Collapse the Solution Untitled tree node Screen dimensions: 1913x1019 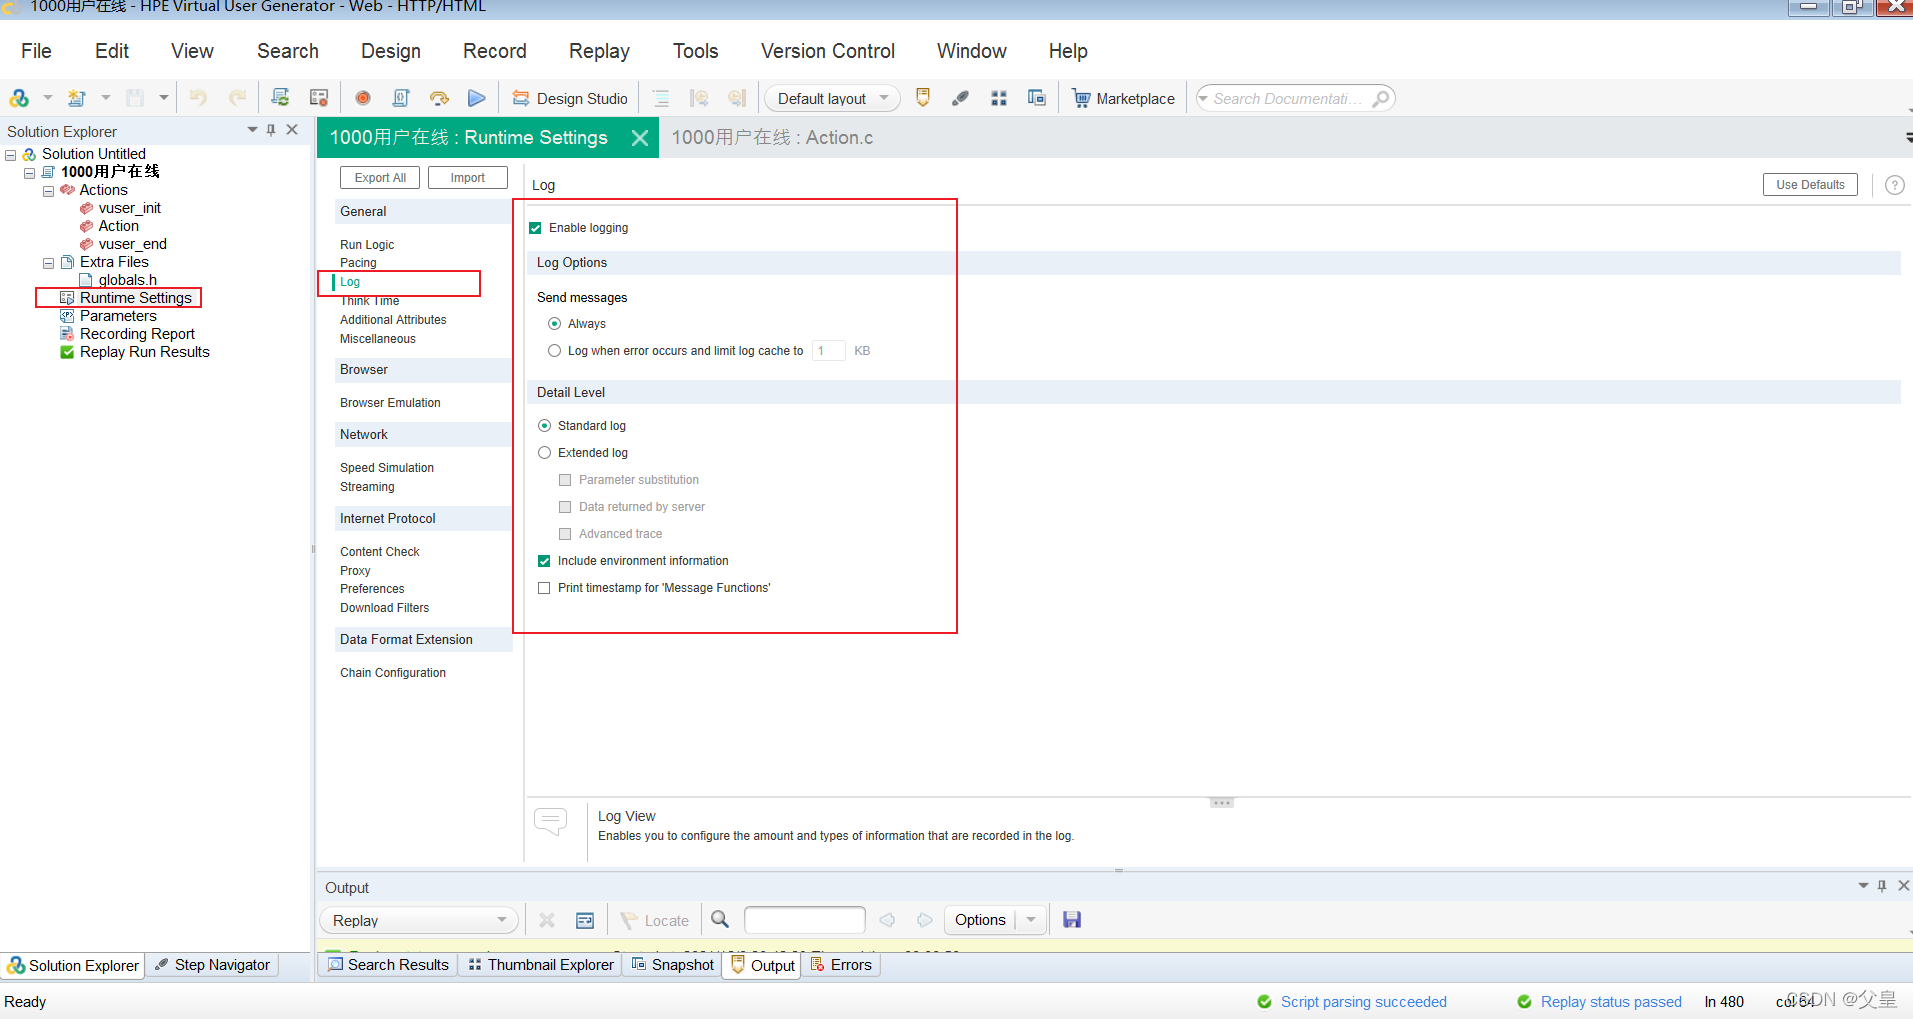(11, 155)
